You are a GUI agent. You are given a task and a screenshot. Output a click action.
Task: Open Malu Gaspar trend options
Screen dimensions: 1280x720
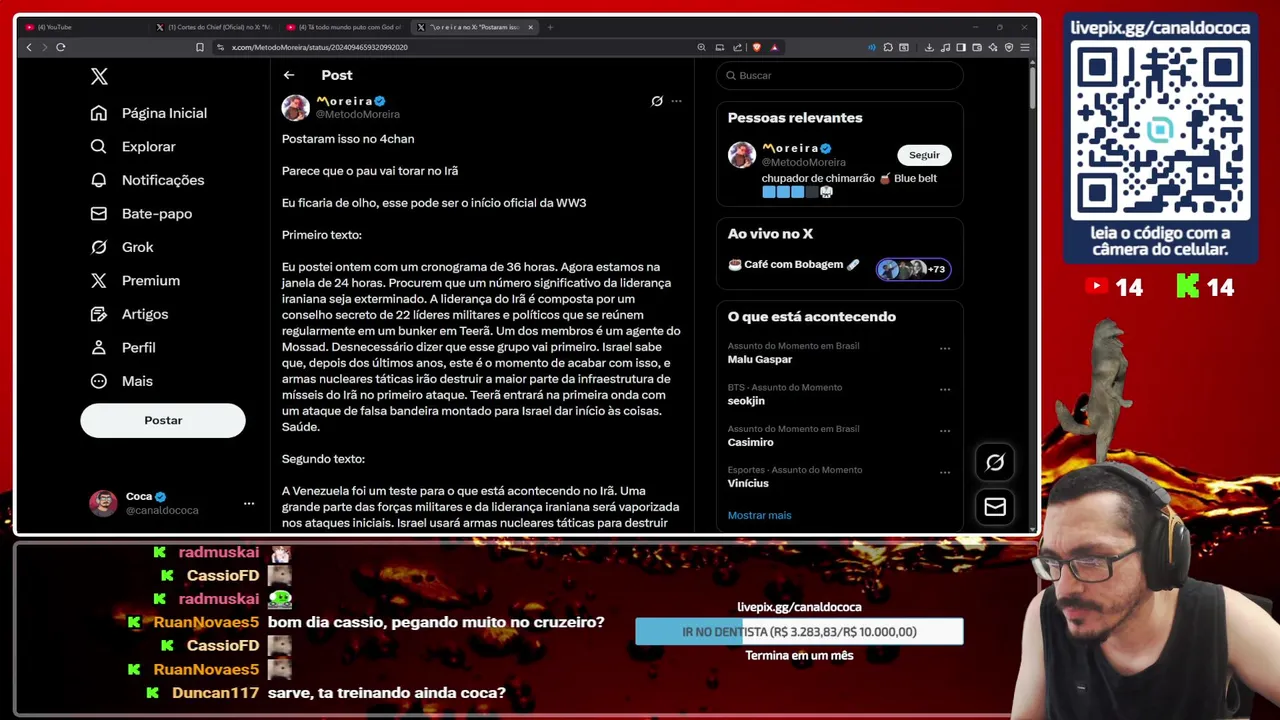point(945,349)
